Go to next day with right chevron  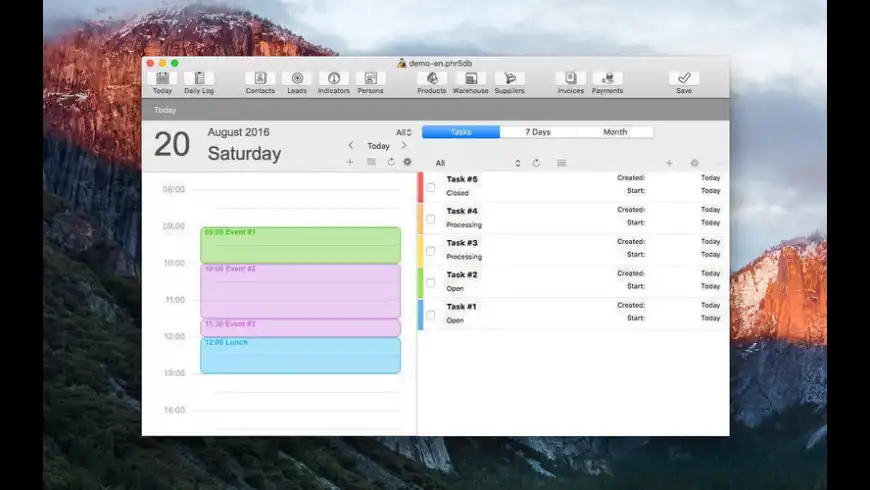404,146
